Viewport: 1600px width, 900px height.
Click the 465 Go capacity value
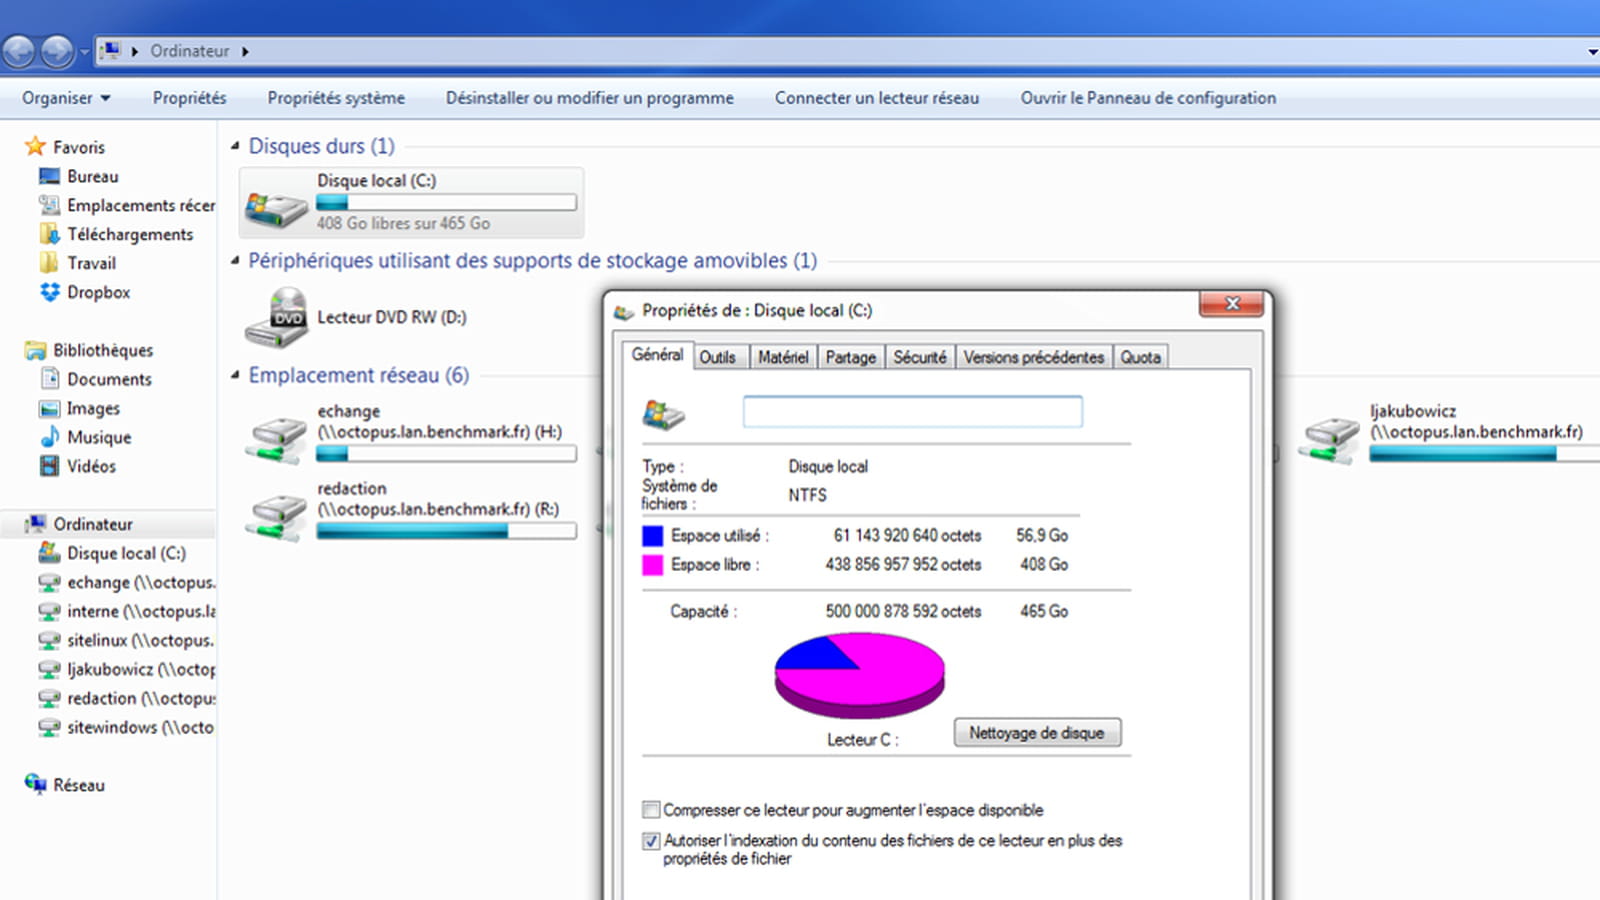[x=1044, y=611]
